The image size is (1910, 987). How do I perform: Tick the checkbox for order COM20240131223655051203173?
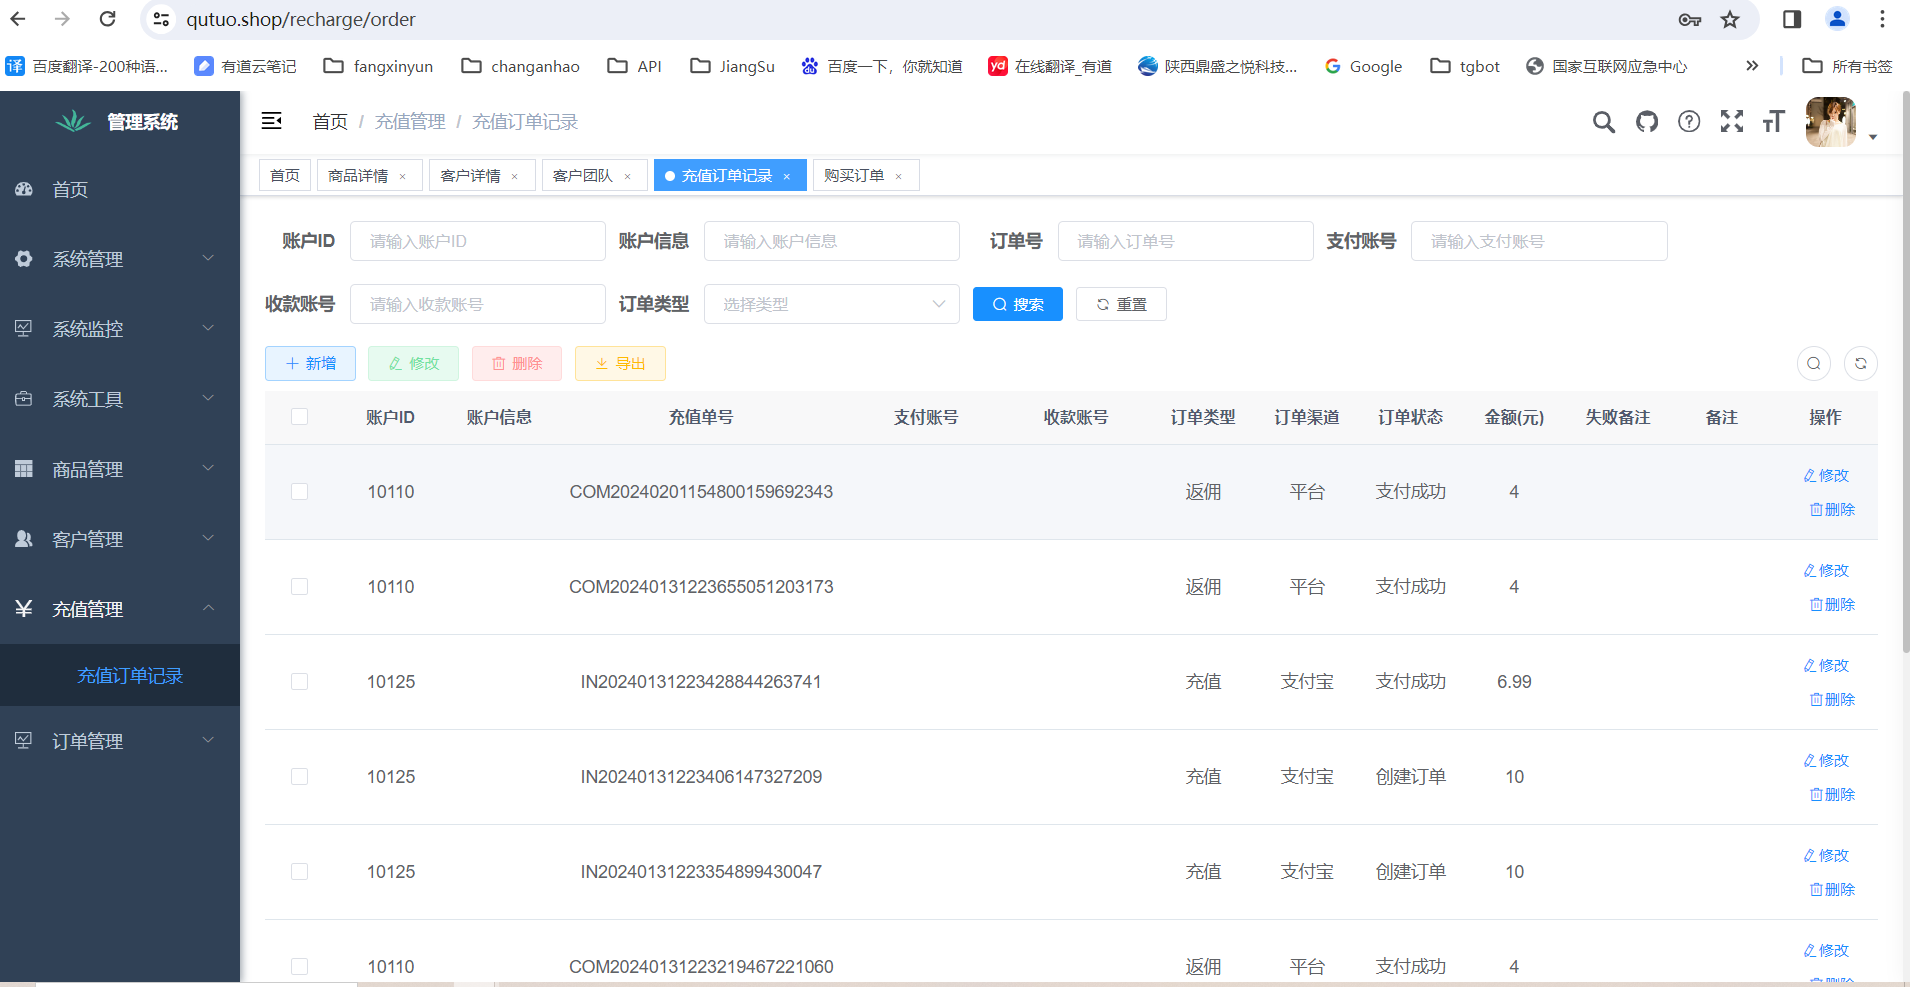pyautogui.click(x=299, y=587)
